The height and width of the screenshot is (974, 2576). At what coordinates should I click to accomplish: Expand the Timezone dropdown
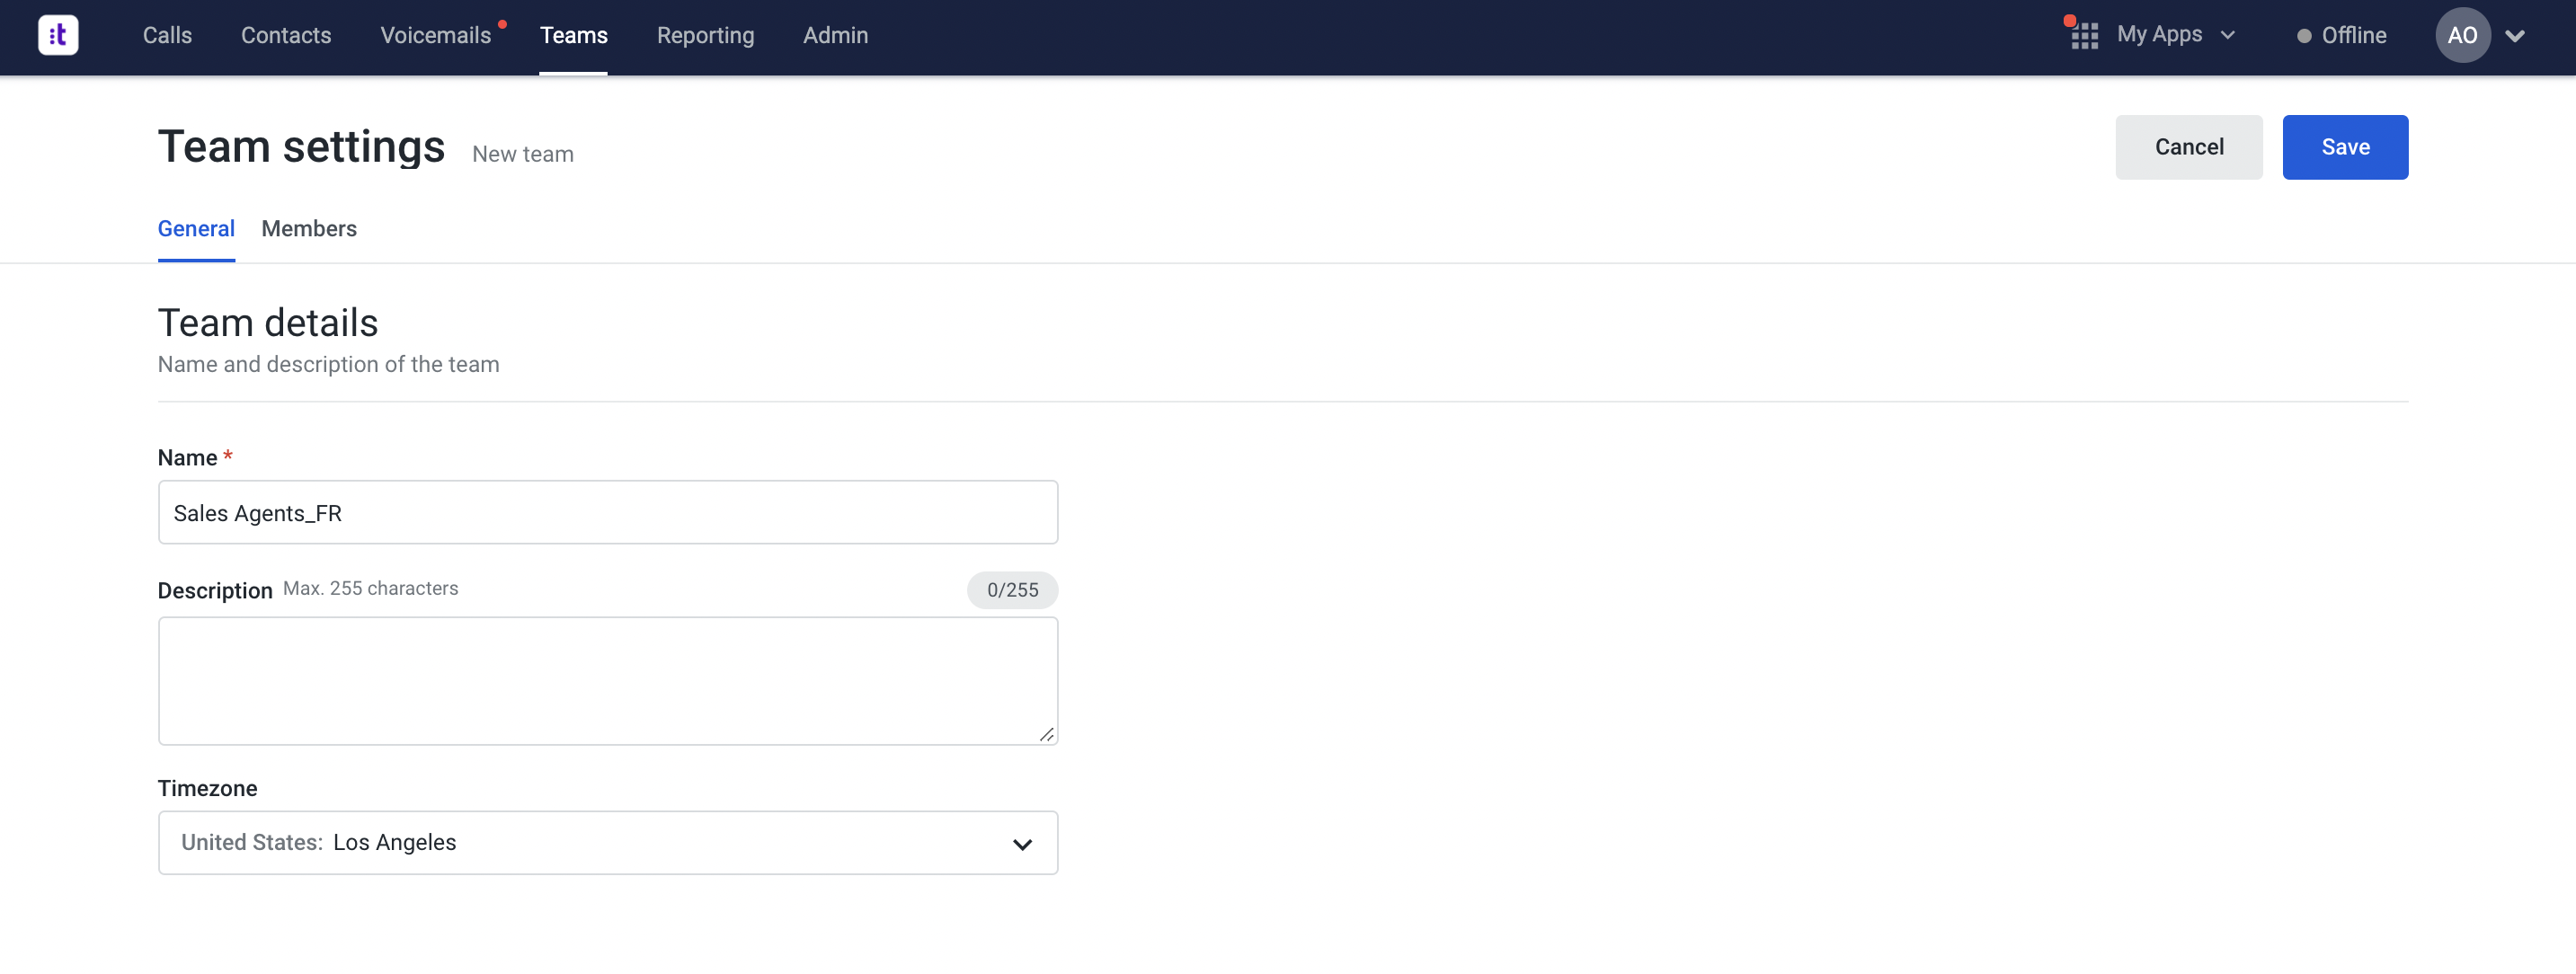click(1022, 843)
